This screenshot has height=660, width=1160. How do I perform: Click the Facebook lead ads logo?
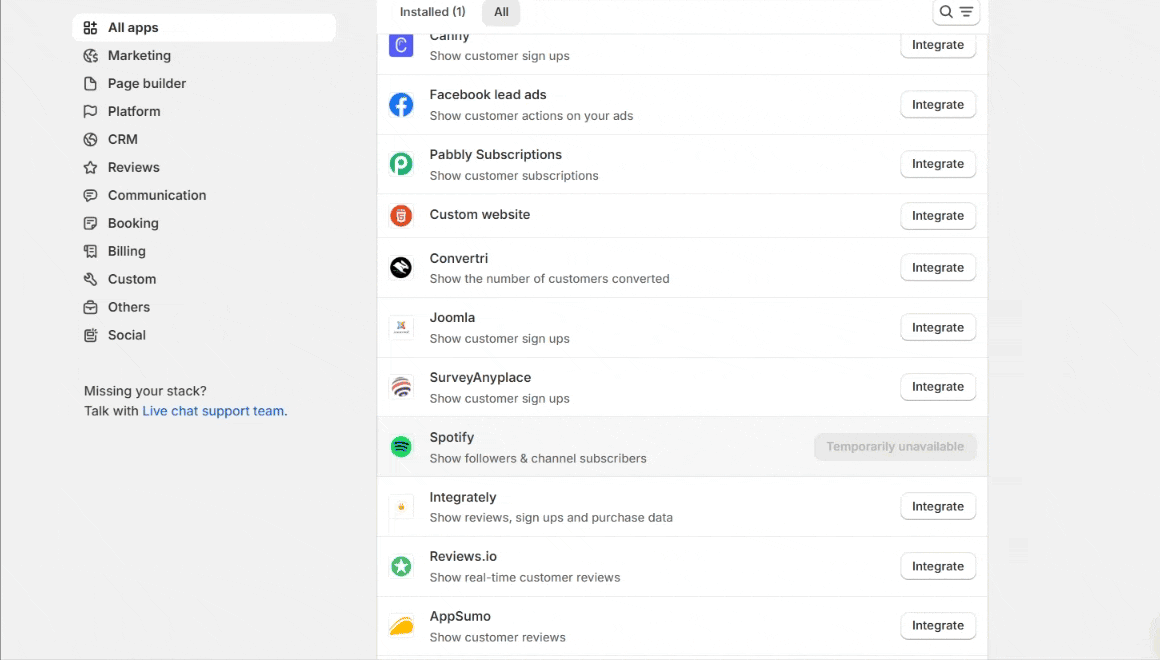(401, 104)
